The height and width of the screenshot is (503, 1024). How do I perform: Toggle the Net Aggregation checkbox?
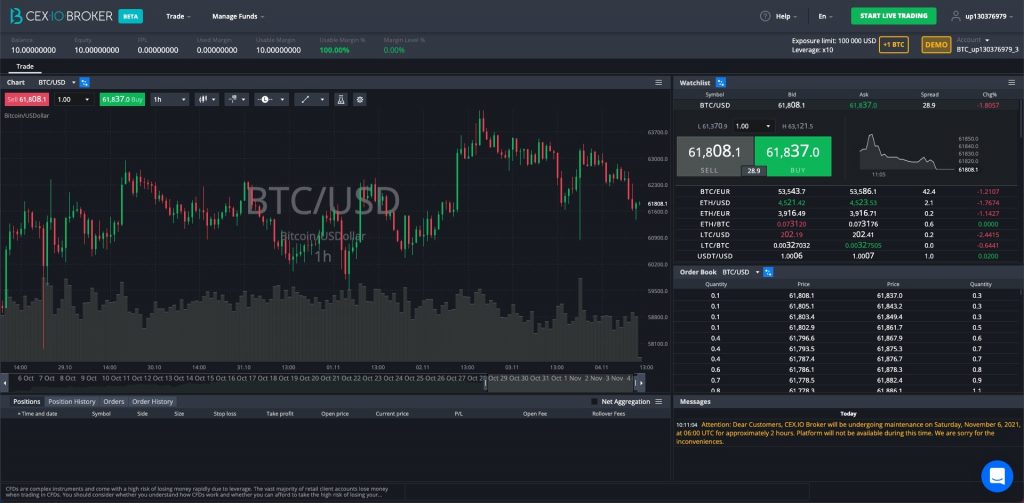[x=594, y=401]
